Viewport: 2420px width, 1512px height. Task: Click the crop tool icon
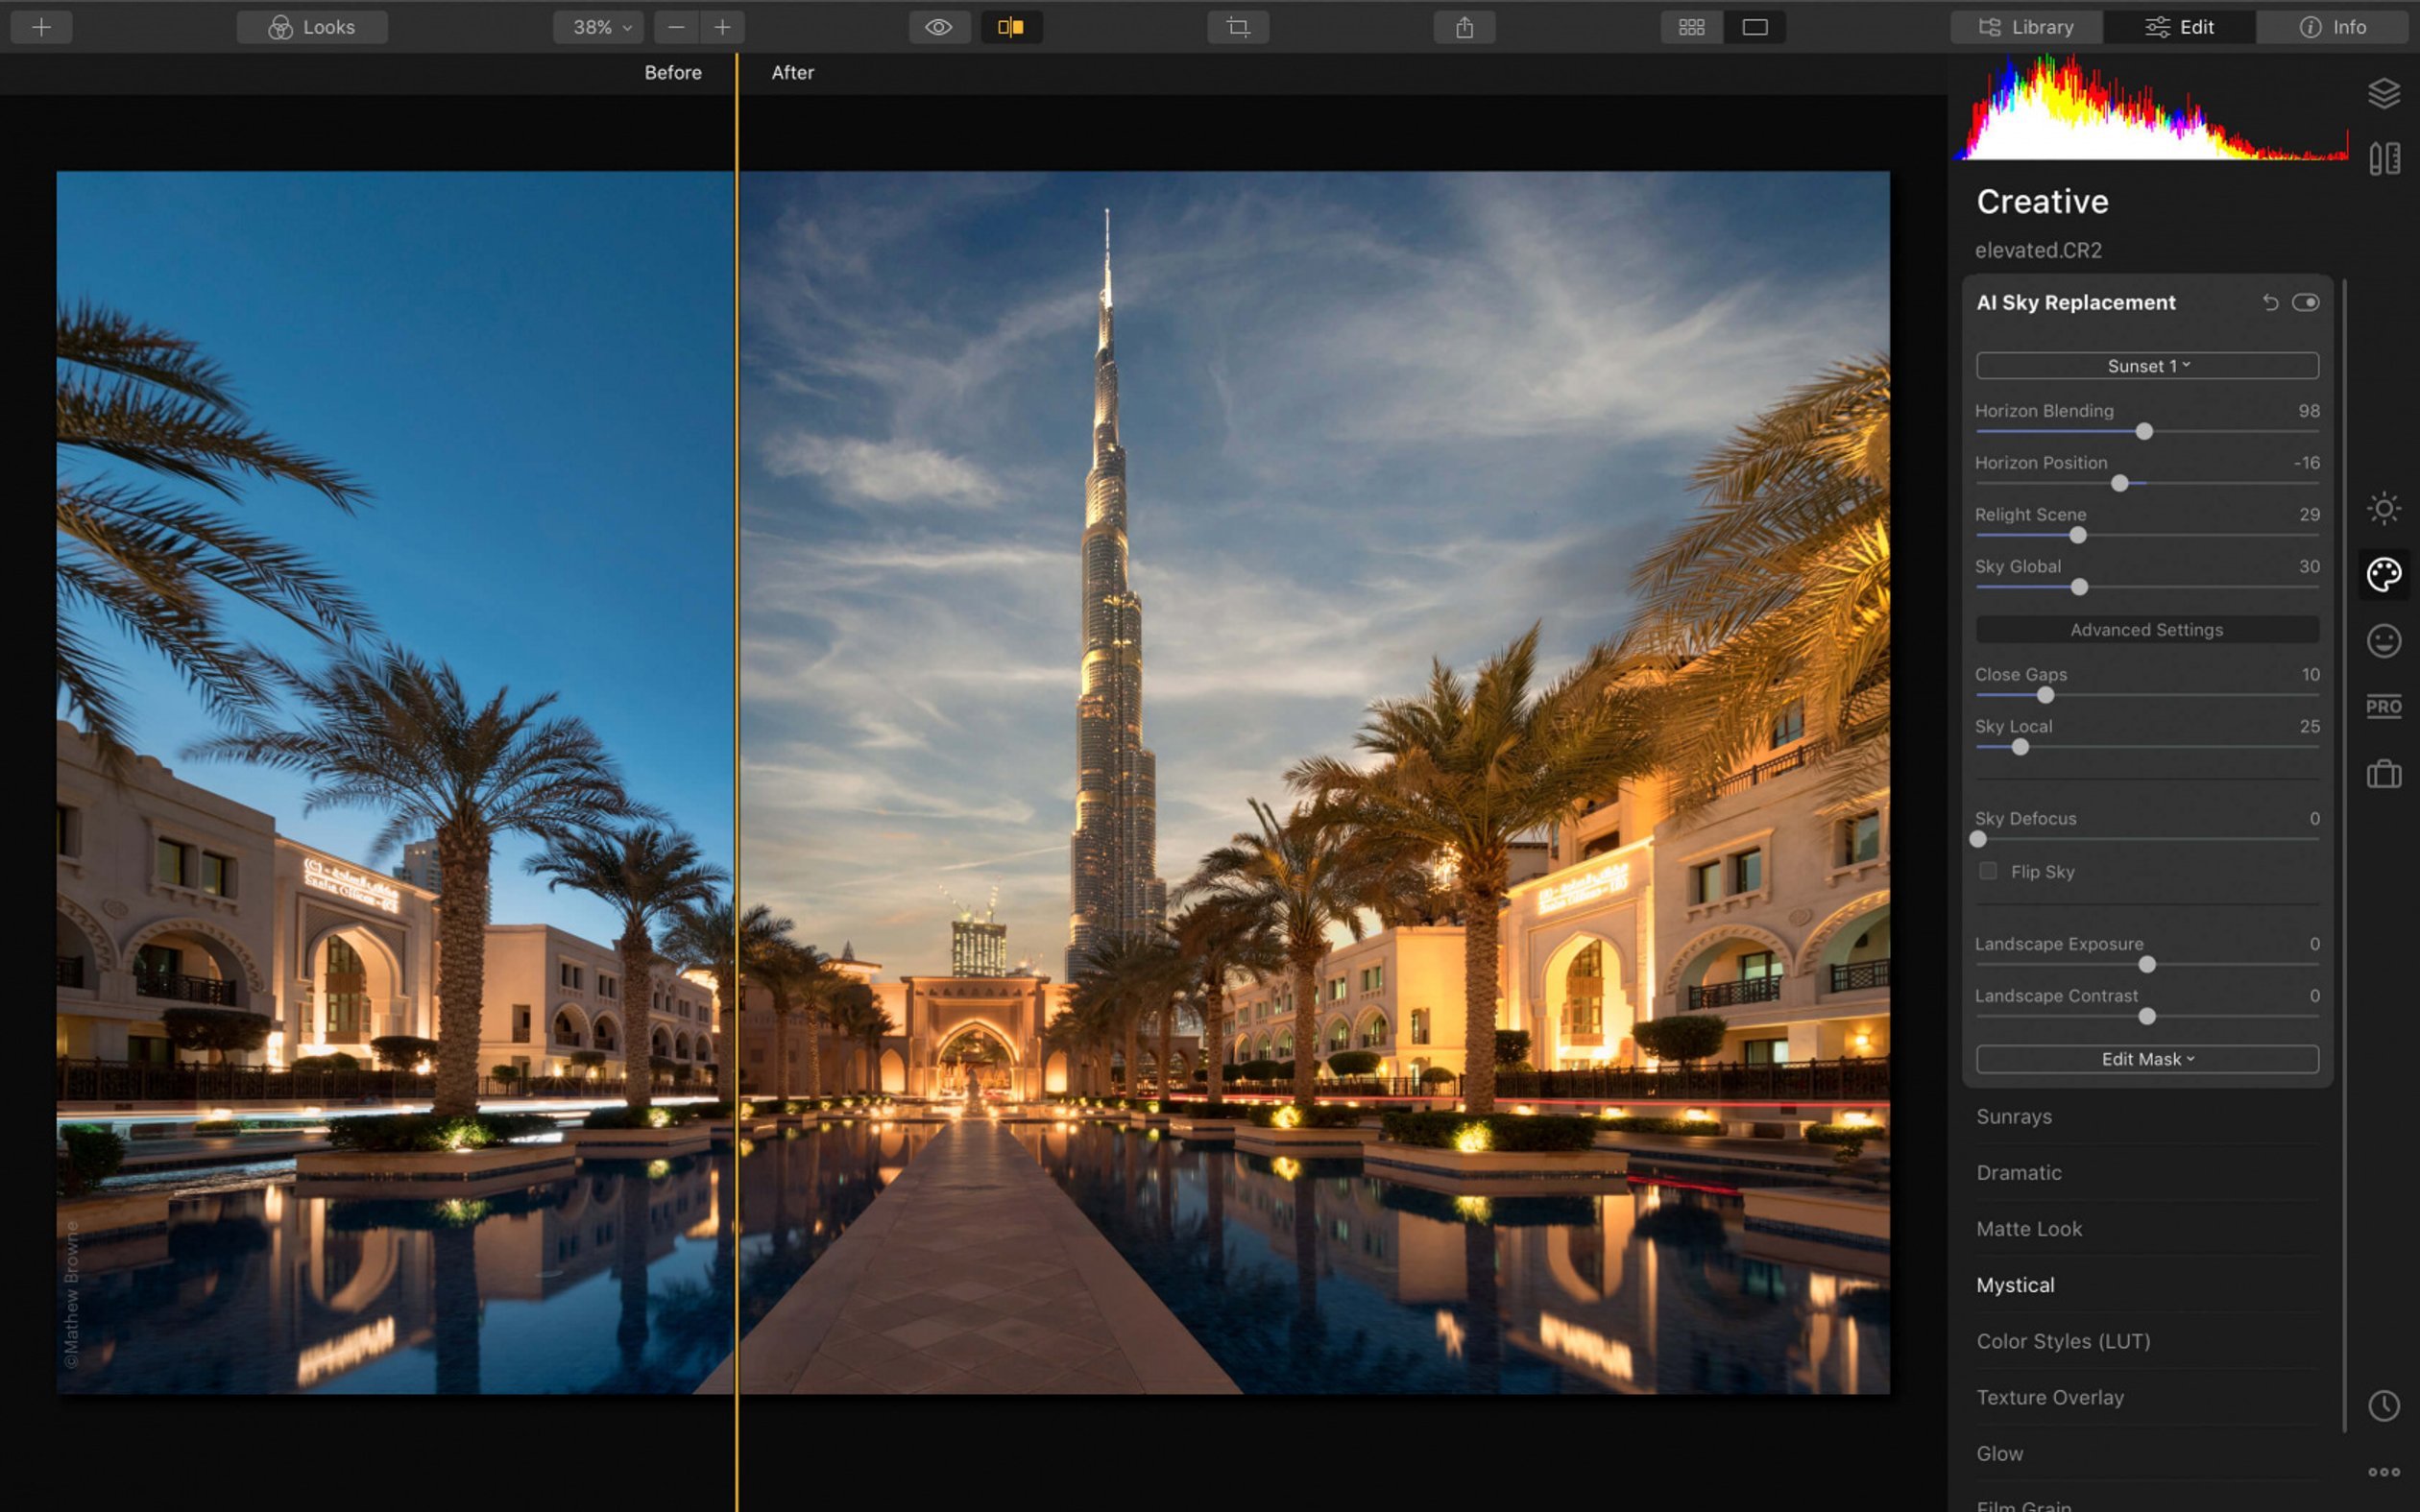[x=1237, y=26]
